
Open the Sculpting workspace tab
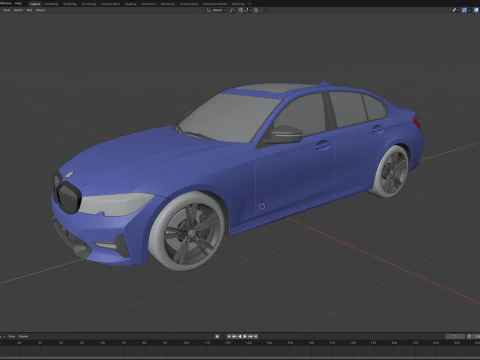tap(70, 4)
